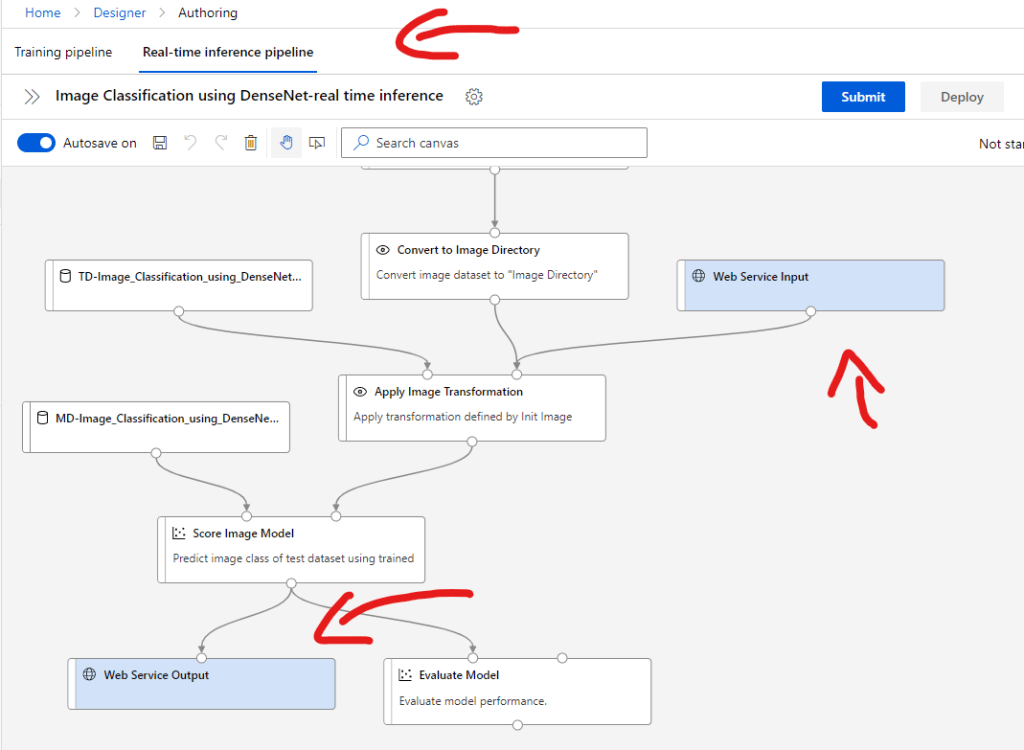Expand the collapsed panel using the double chevron
Viewport: 1024px width, 750px height.
tap(31, 96)
